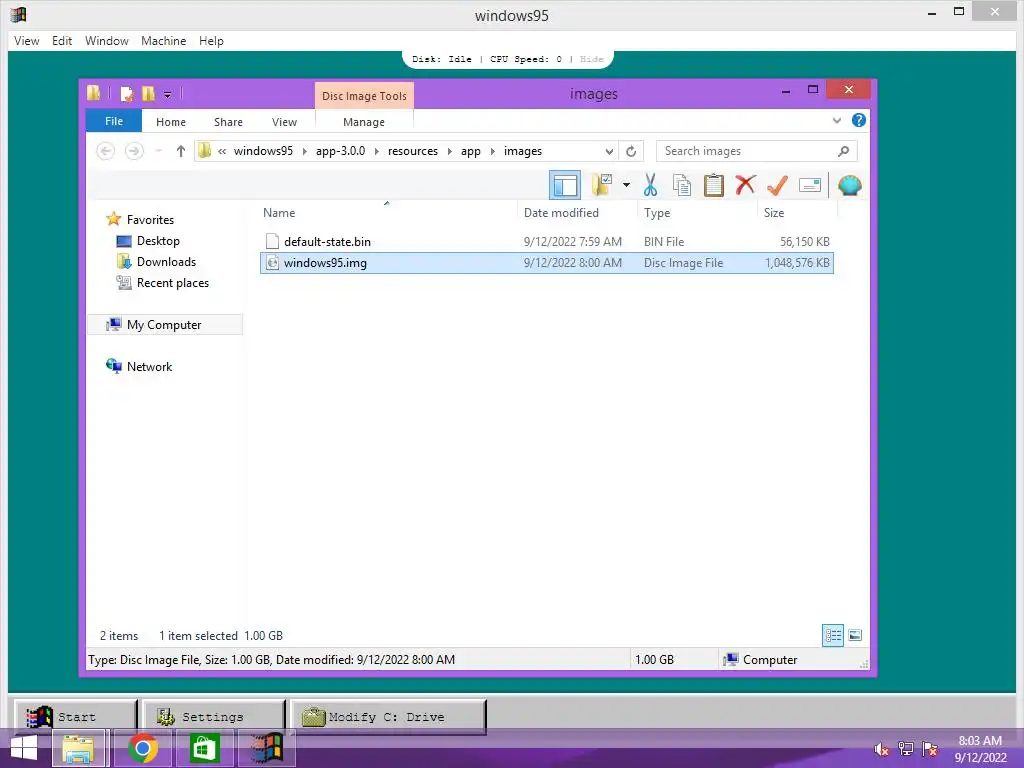Select My Computer in the navigation pane
Image resolution: width=1024 pixels, height=768 pixels.
[x=164, y=325]
